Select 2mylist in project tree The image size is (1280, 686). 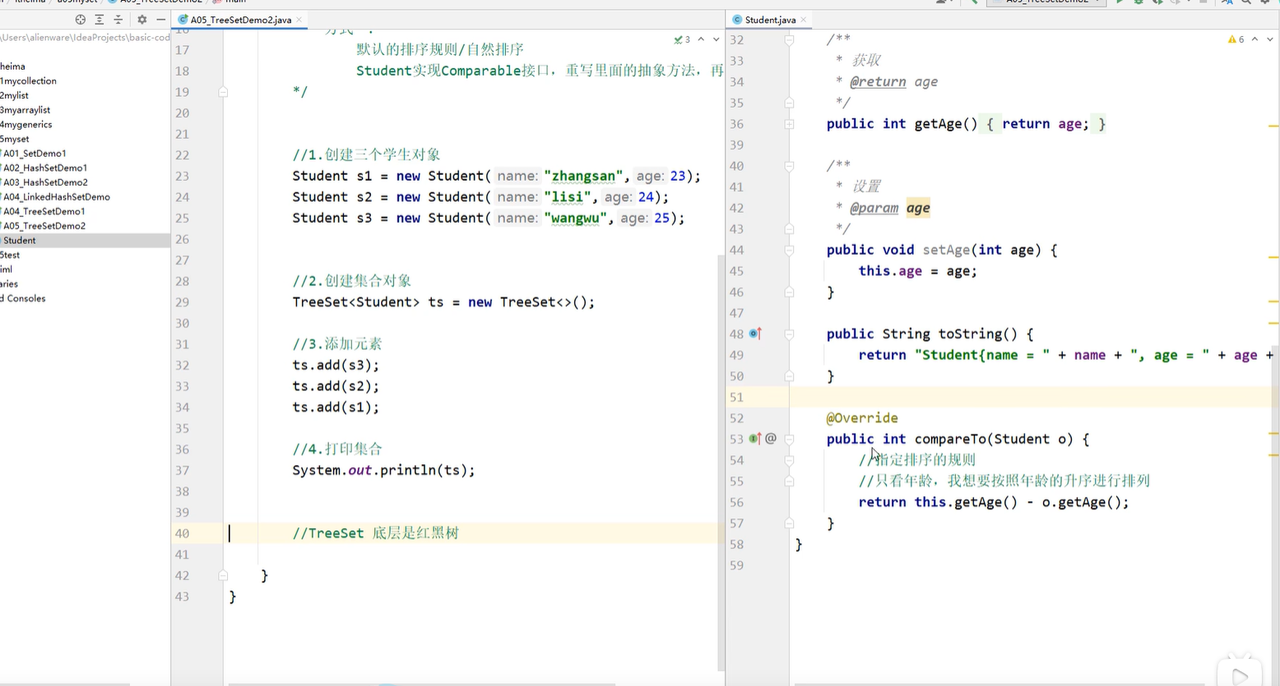coord(14,96)
